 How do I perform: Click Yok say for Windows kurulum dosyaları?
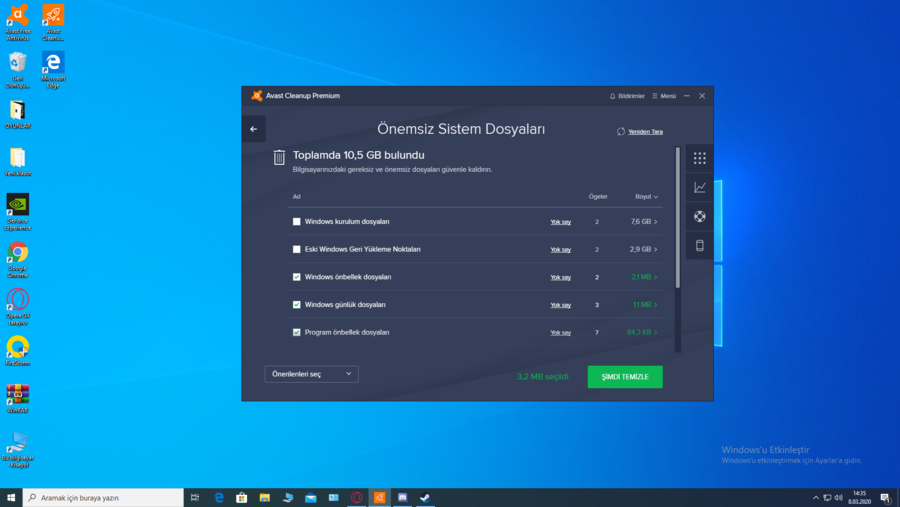click(560, 222)
